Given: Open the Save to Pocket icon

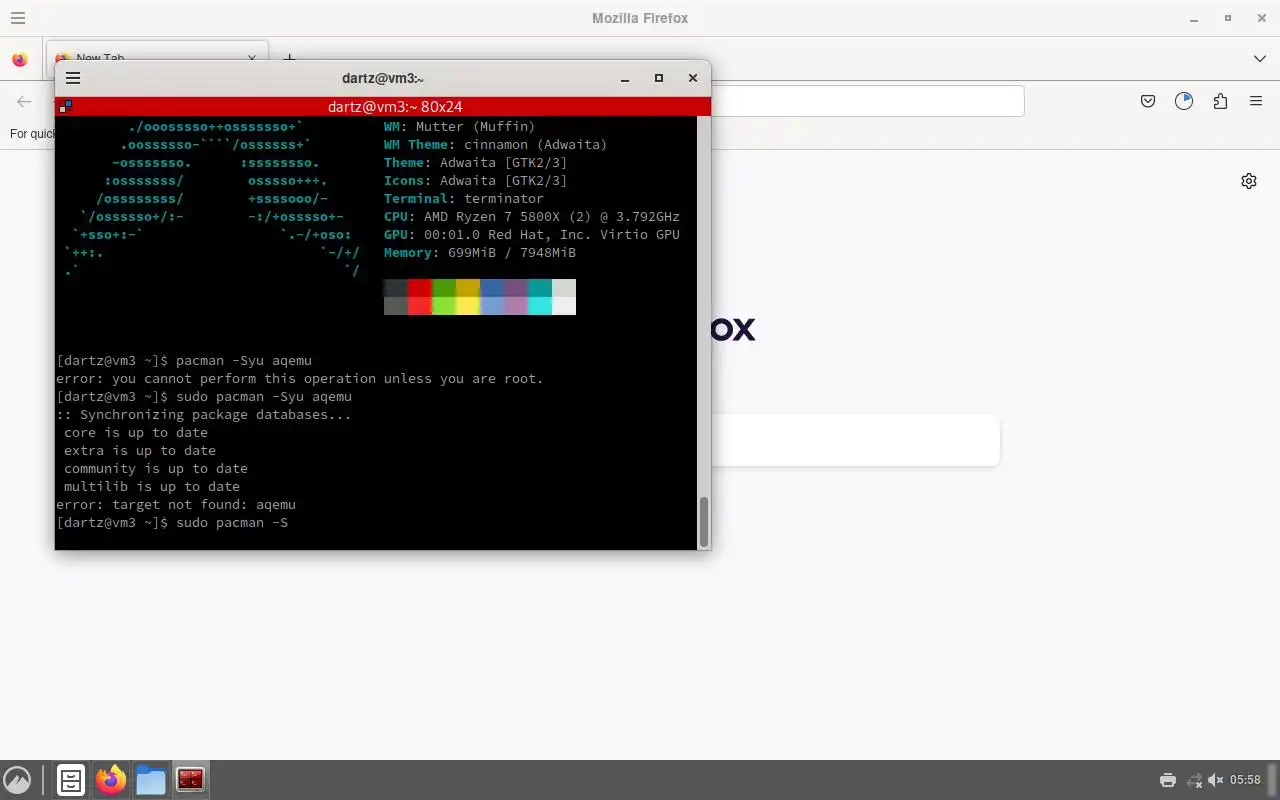Looking at the screenshot, I should pos(1148,101).
